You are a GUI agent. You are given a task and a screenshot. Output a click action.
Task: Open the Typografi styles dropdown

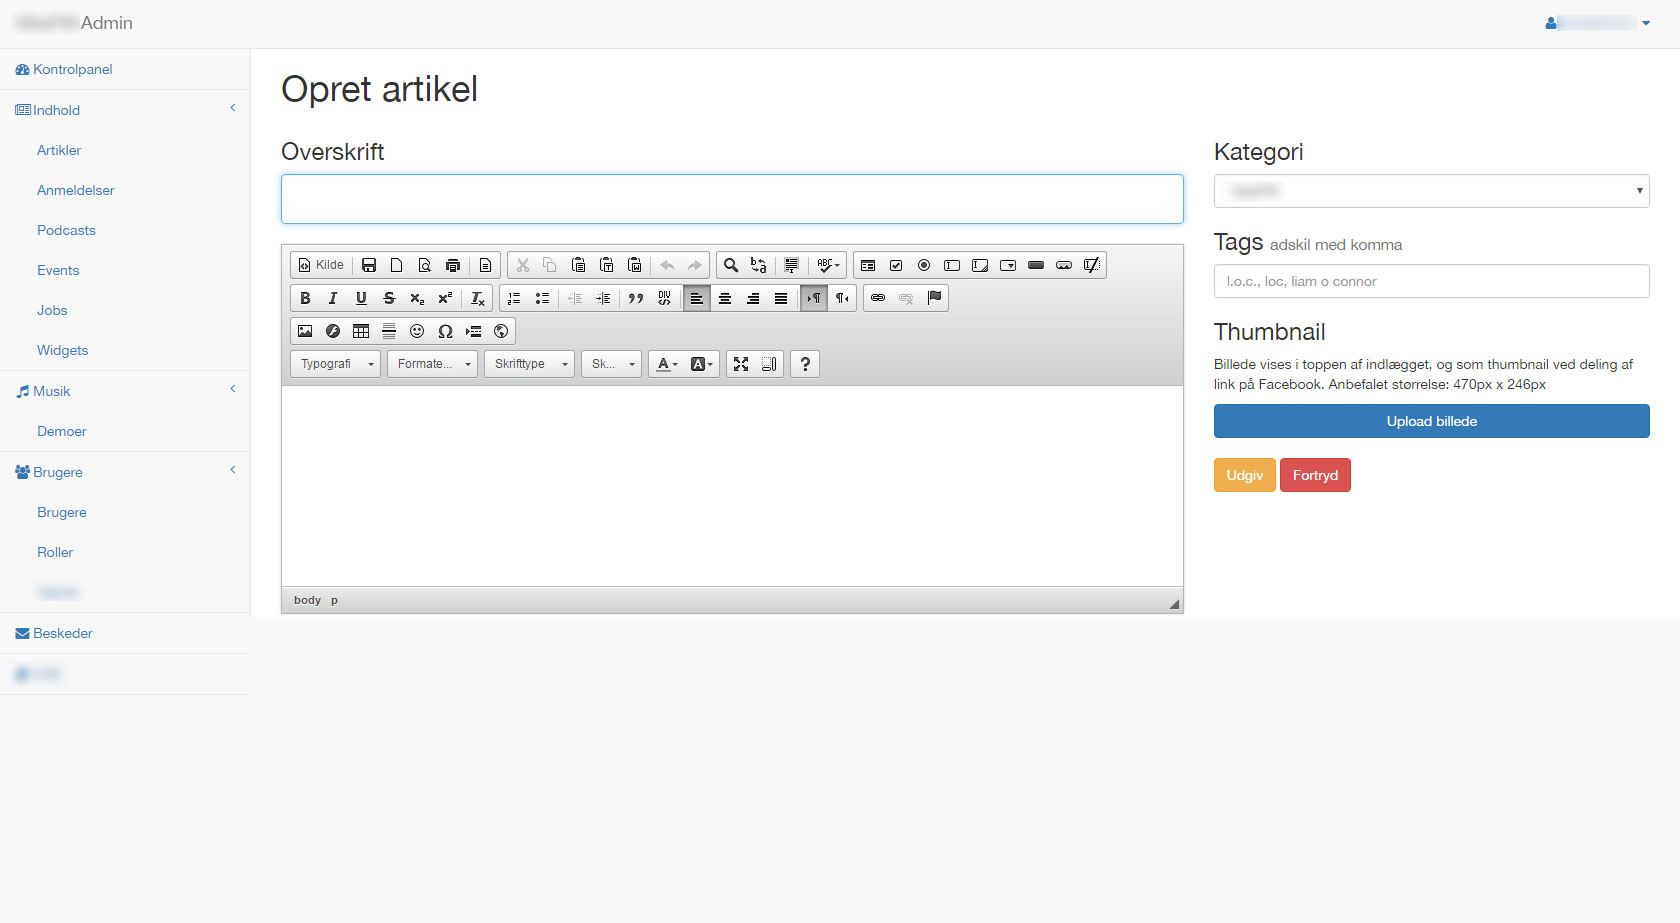click(336, 364)
